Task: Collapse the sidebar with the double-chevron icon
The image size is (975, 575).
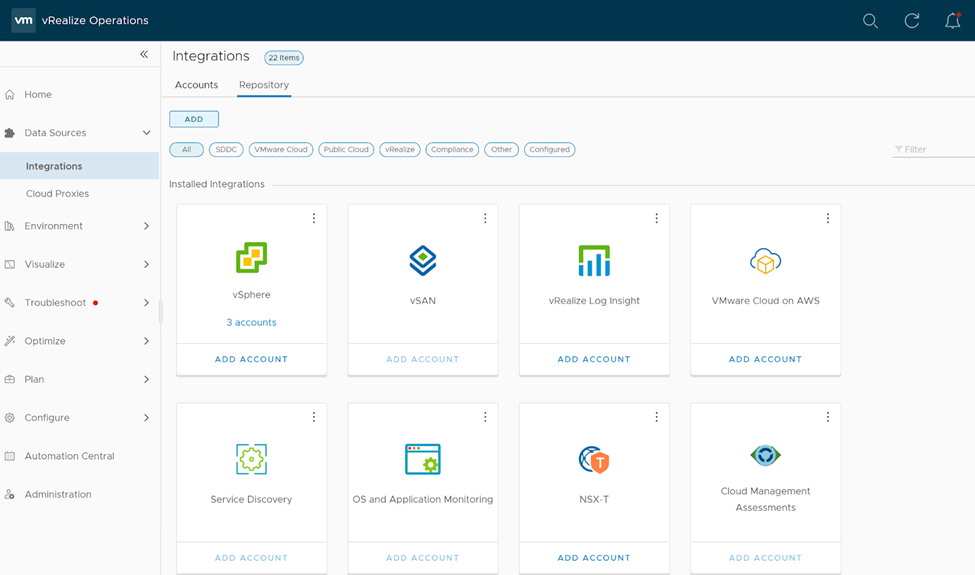Action: pos(144,55)
